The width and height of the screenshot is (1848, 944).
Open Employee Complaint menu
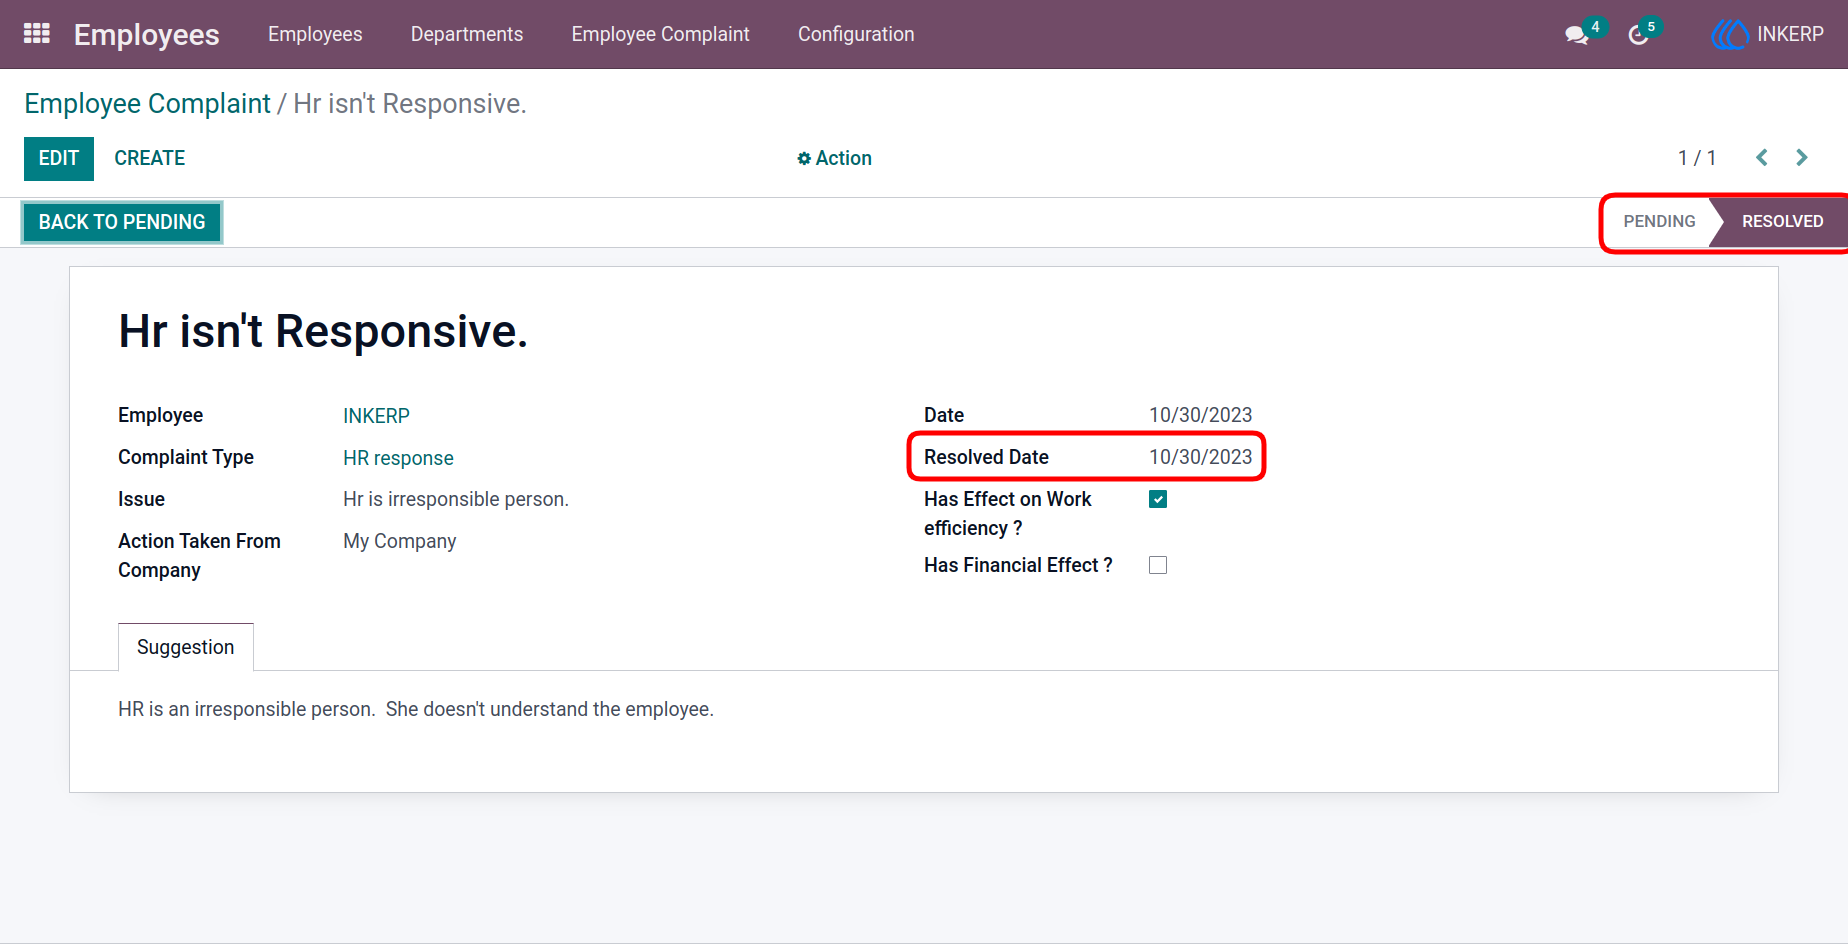click(x=660, y=34)
